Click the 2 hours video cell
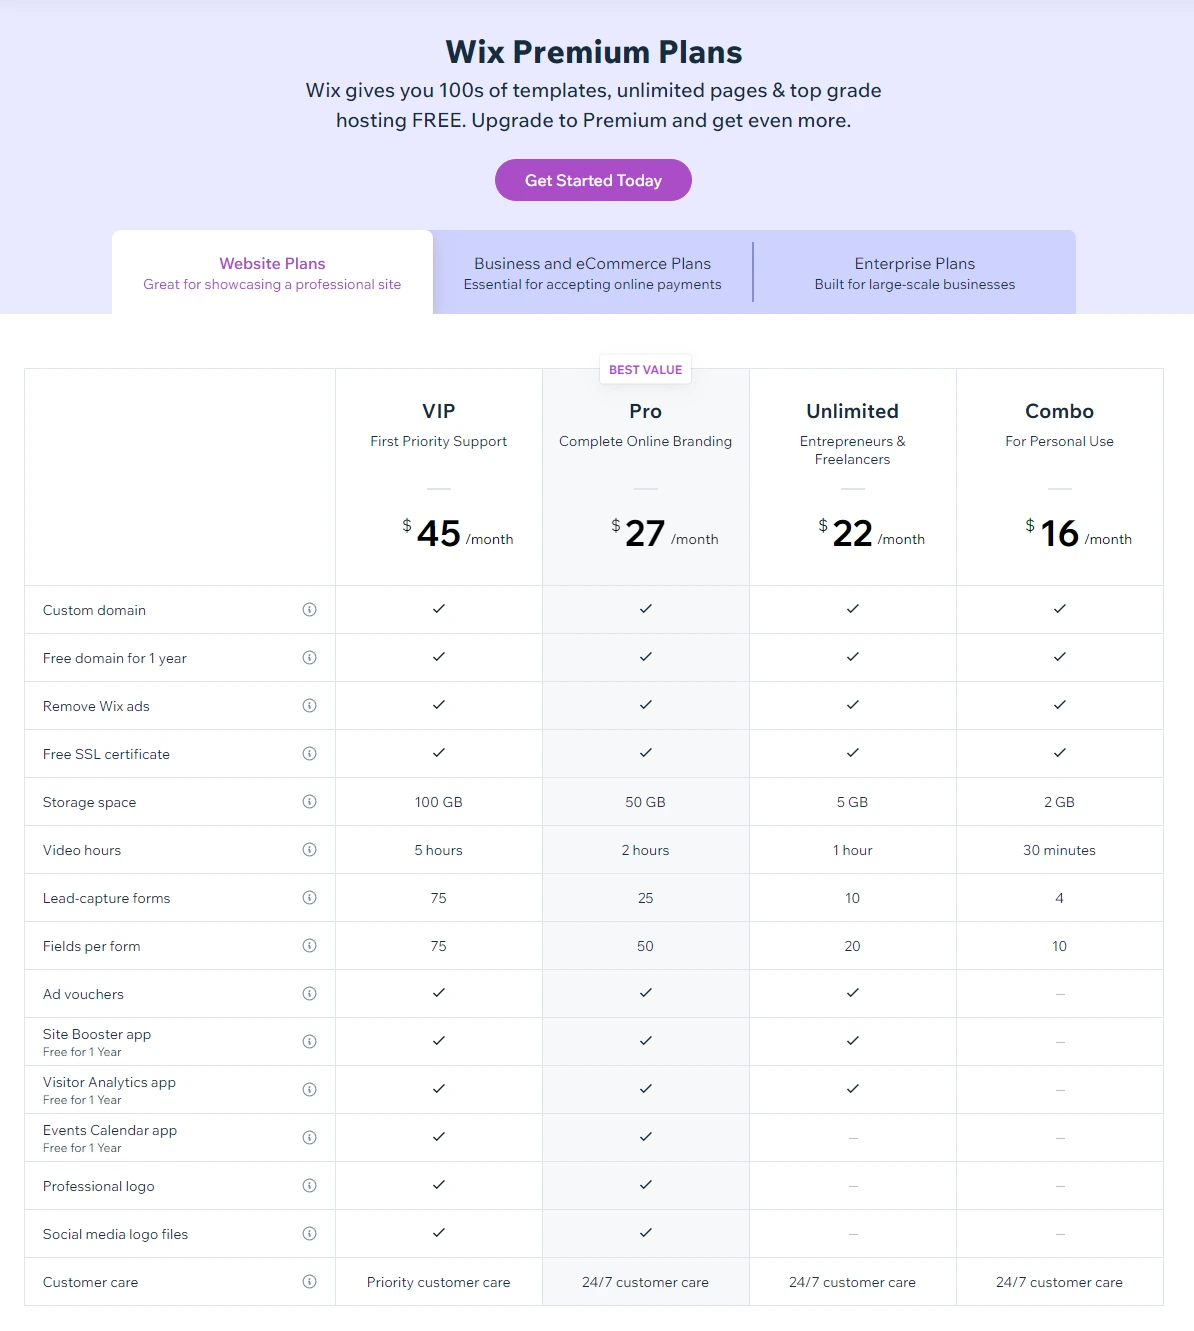The width and height of the screenshot is (1194, 1331). (x=646, y=850)
